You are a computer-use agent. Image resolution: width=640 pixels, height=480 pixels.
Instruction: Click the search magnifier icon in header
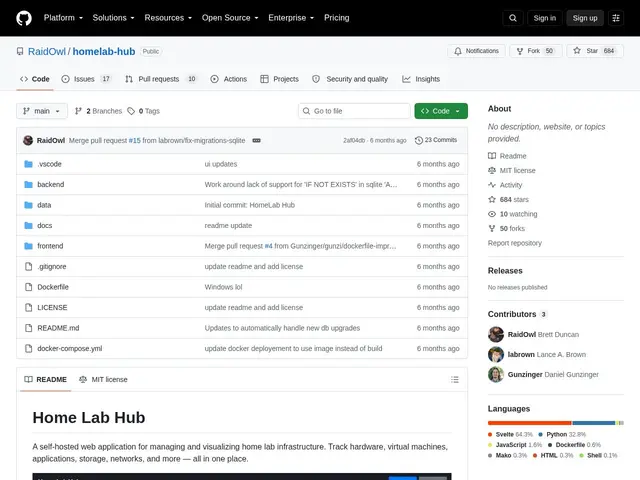513,18
